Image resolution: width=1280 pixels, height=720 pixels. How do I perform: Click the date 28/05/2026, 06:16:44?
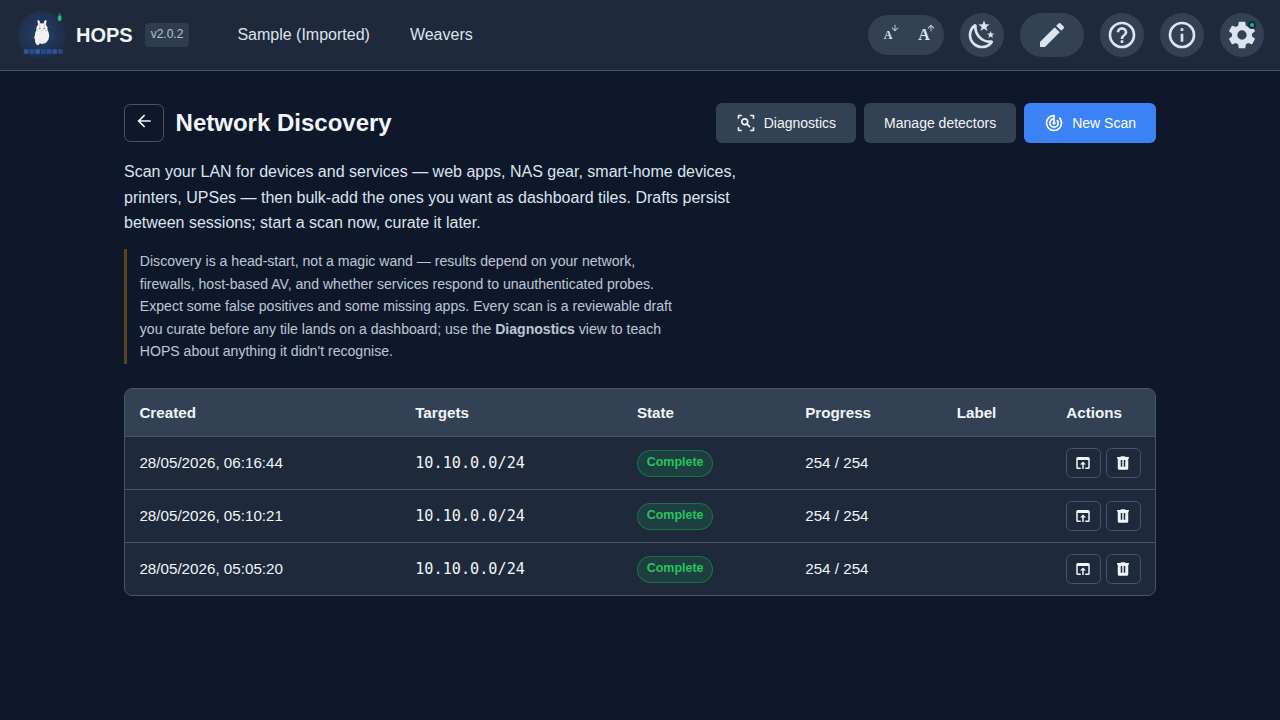(211, 463)
